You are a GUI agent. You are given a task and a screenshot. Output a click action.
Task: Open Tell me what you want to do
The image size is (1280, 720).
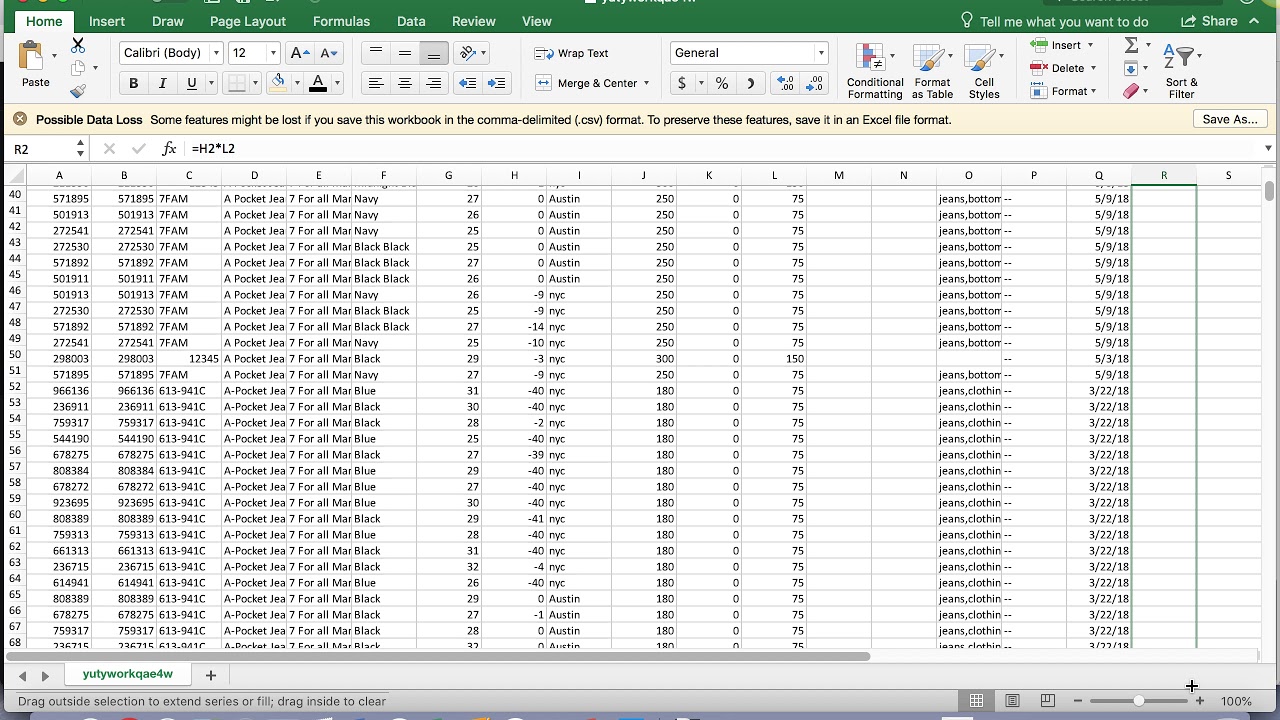pos(1054,21)
